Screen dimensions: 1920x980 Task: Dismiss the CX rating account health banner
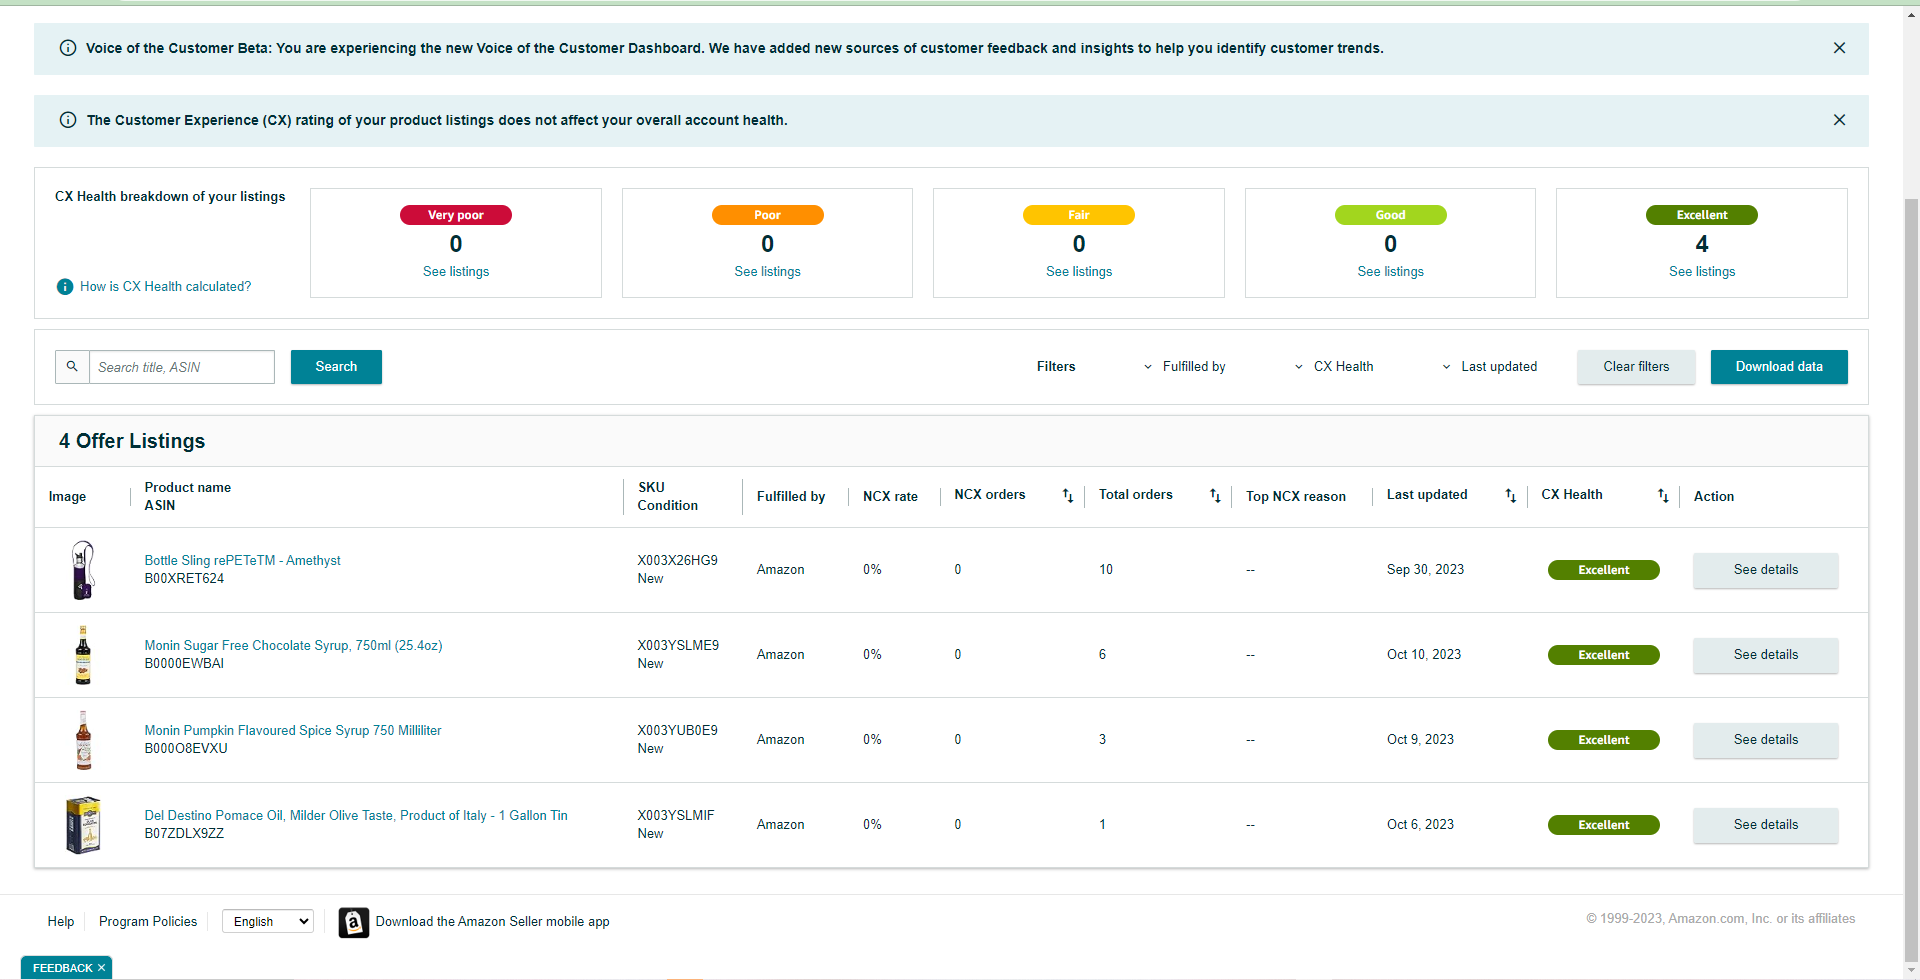click(x=1839, y=120)
